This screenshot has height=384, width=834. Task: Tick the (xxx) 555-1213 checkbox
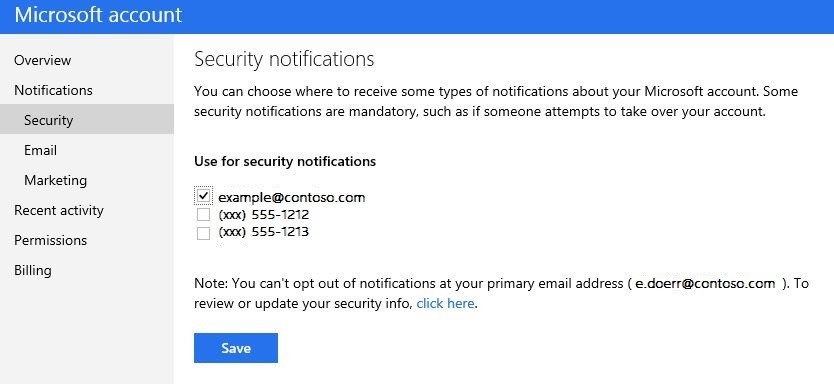tap(203, 233)
